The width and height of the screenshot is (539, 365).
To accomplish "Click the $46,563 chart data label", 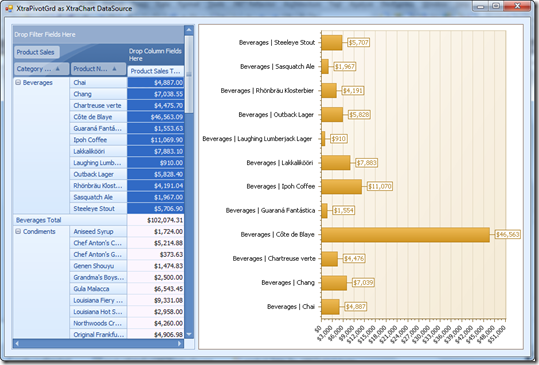I will (508, 235).
